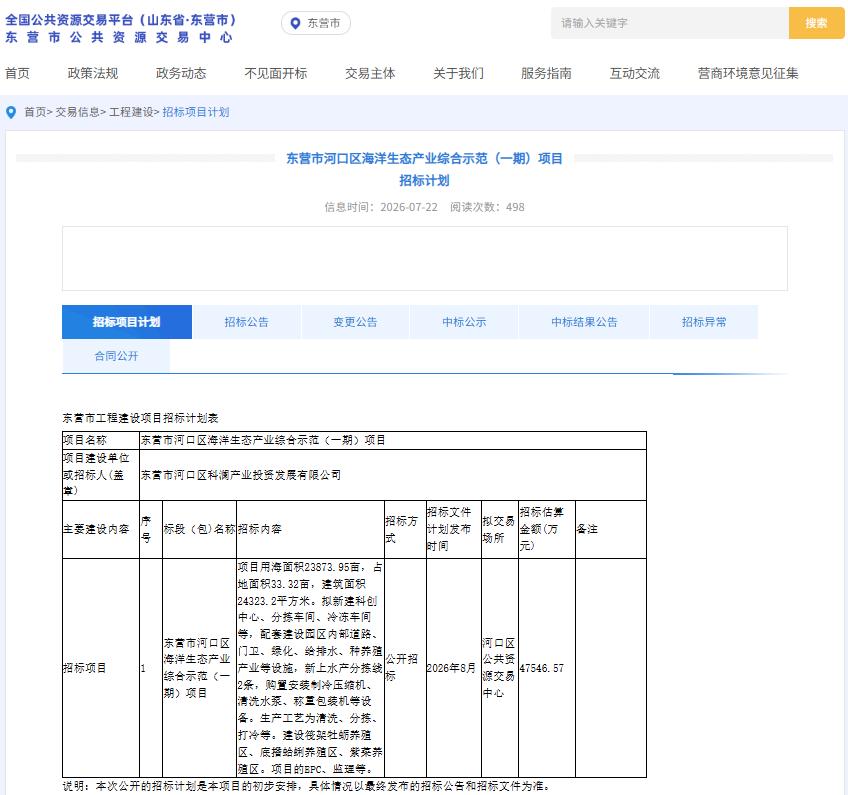The width and height of the screenshot is (848, 795).
Task: Switch to the 中标公示 tab
Action: coord(464,322)
